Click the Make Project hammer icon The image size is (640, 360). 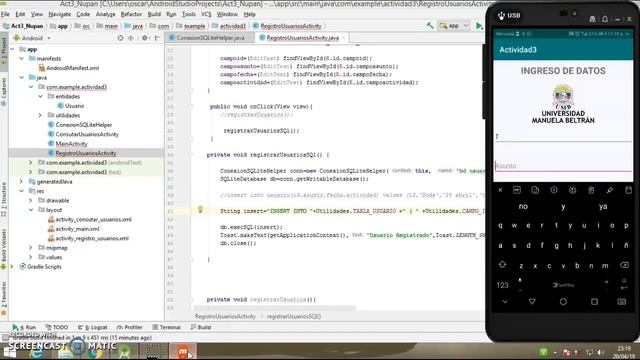click(430, 26)
